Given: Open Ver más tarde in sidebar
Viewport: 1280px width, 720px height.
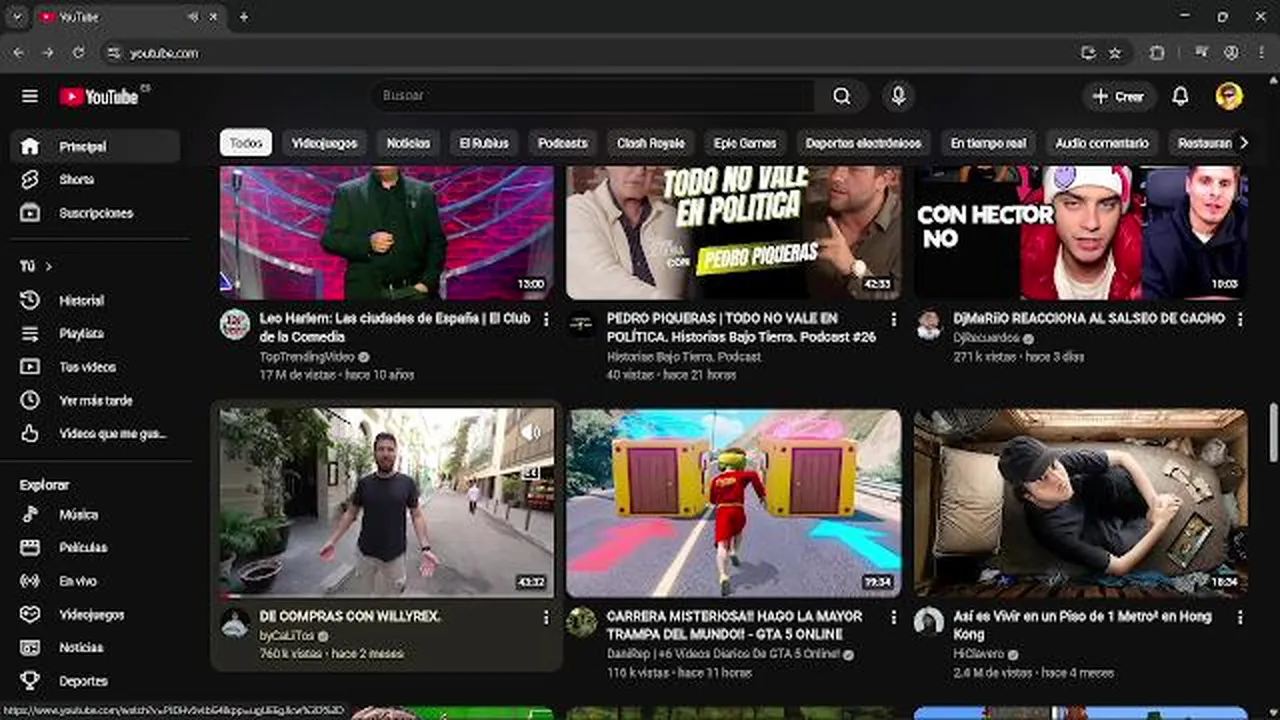Looking at the screenshot, I should point(96,400).
